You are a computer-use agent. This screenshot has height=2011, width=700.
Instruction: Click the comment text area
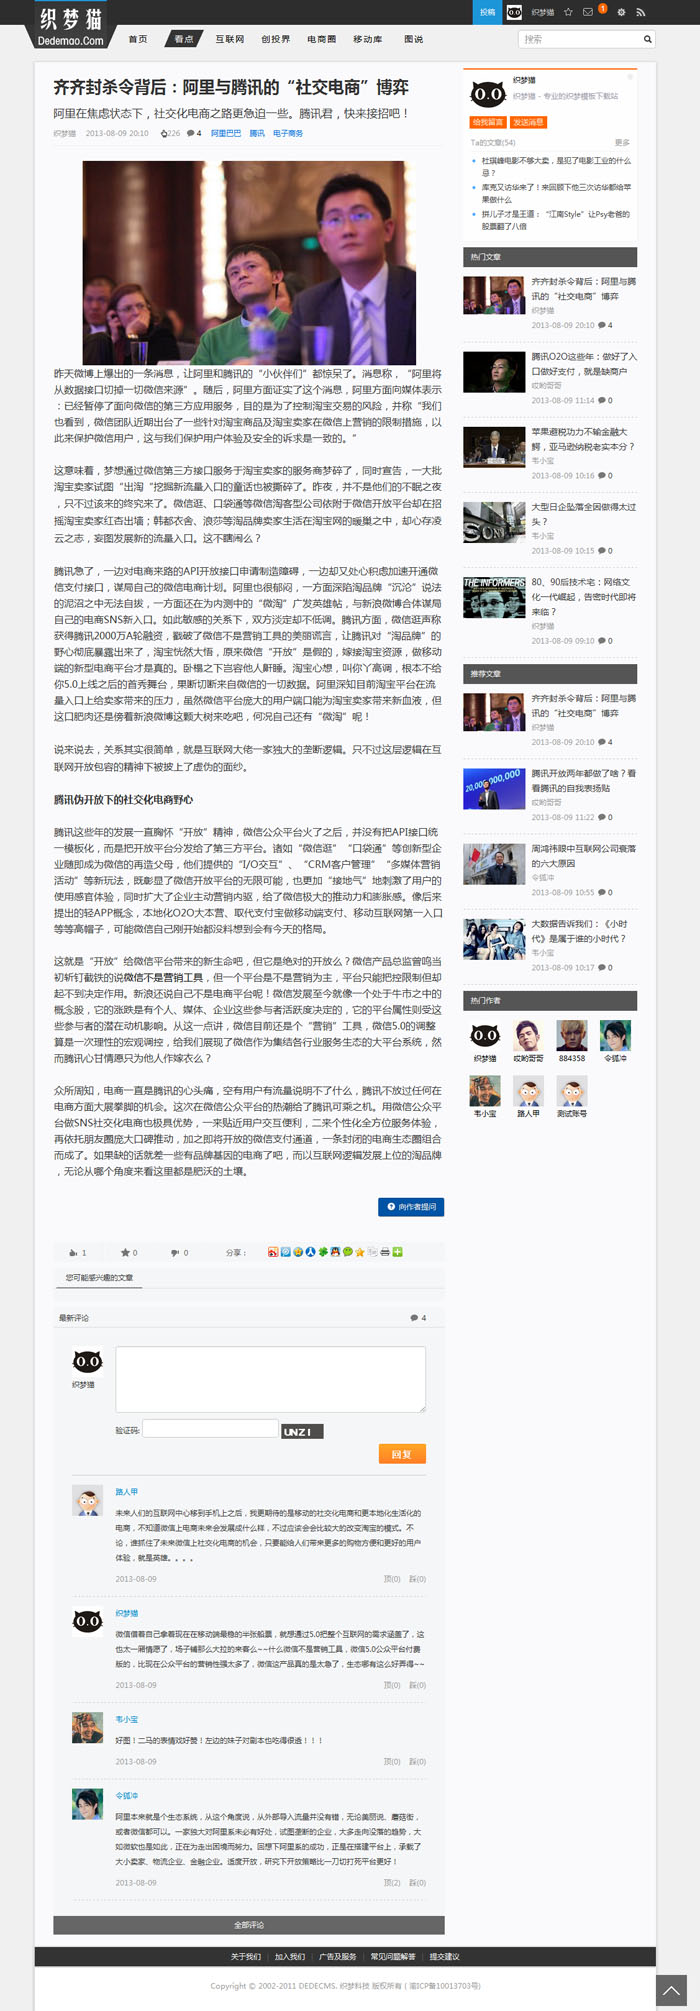pyautogui.click(x=270, y=1379)
